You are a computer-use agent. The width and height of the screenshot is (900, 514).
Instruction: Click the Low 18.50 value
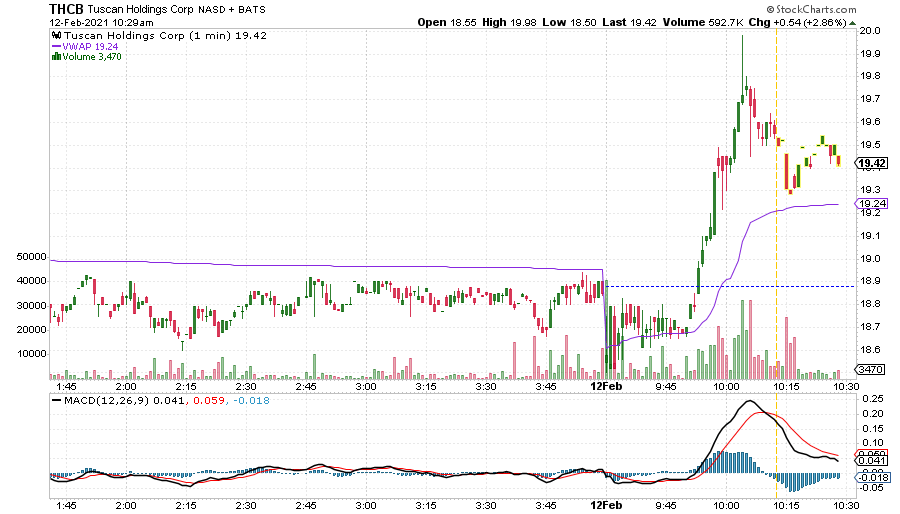[x=569, y=22]
